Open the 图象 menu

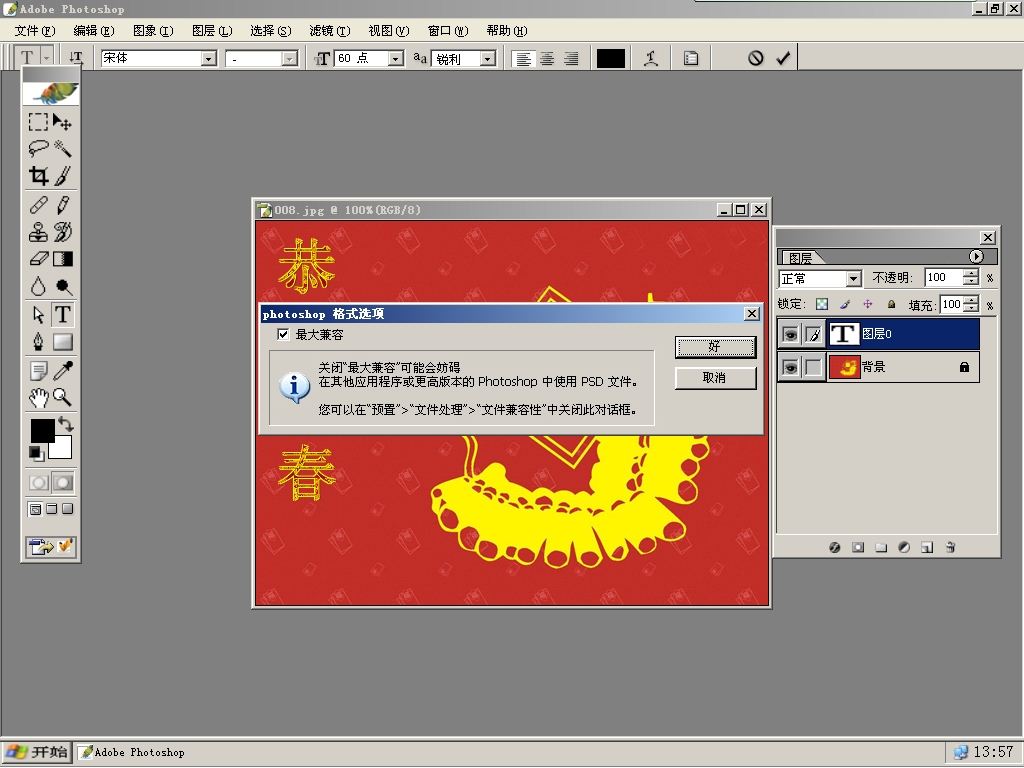(x=153, y=31)
